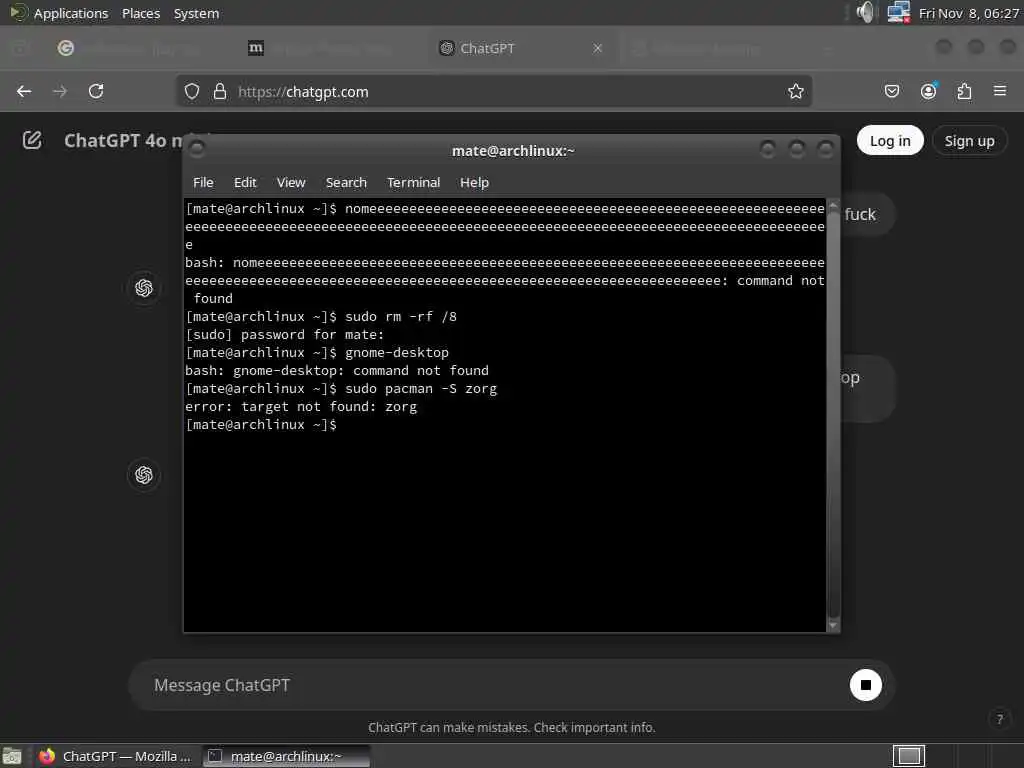
Task: Open help question mark in ChatGPT
Action: pos(999,719)
